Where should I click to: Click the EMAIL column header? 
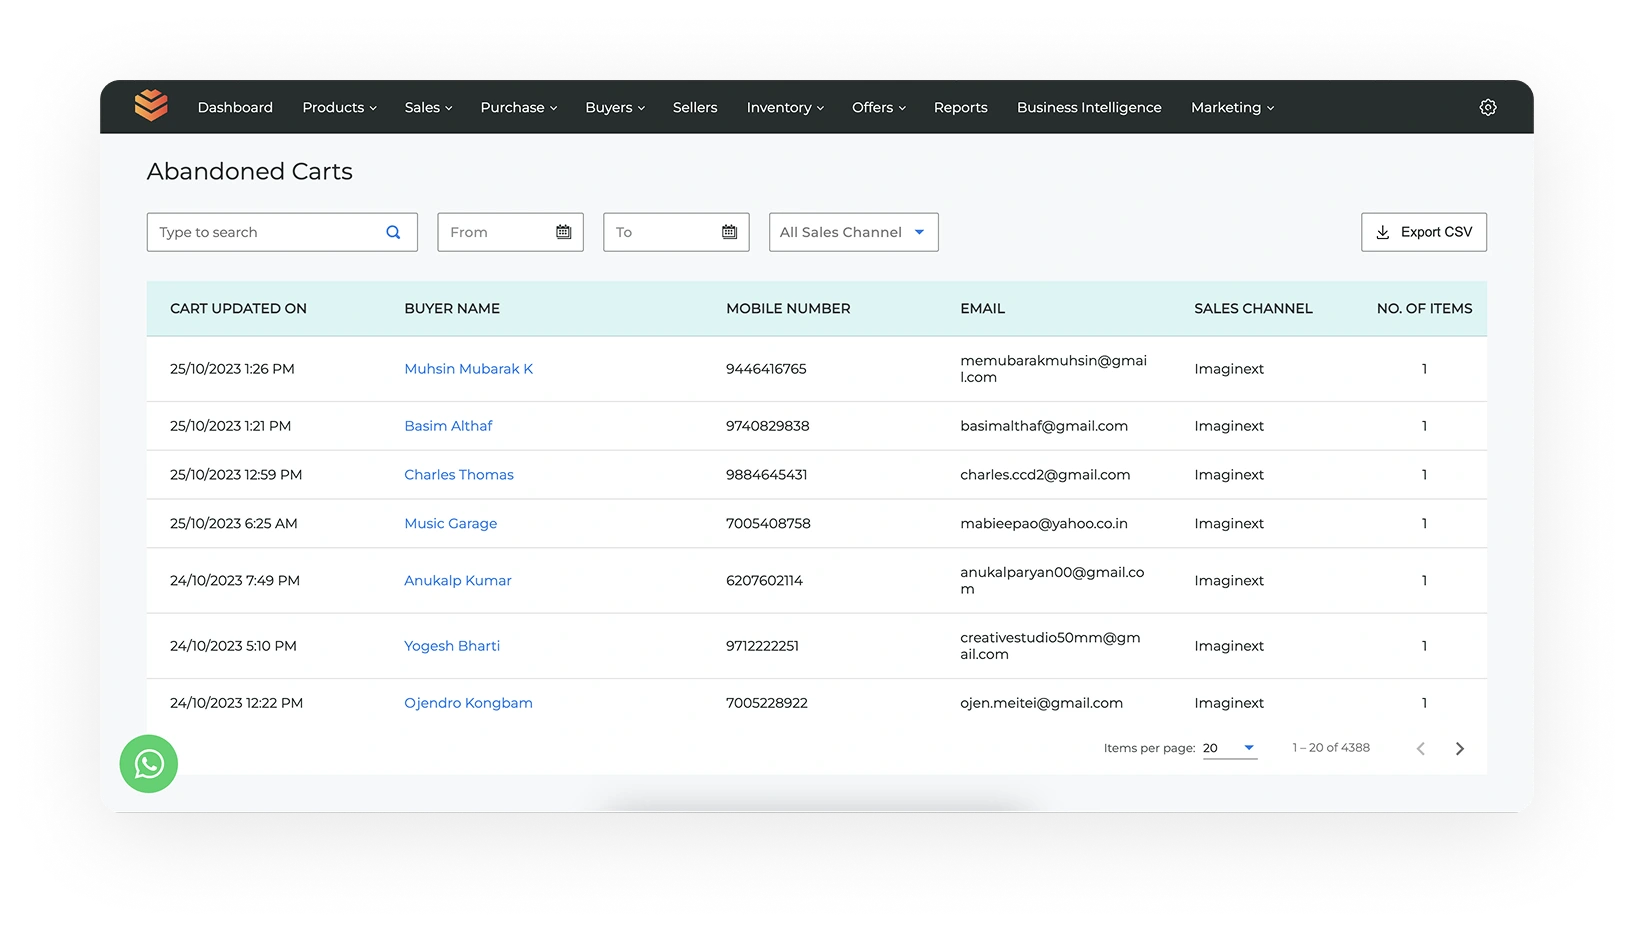(x=982, y=309)
